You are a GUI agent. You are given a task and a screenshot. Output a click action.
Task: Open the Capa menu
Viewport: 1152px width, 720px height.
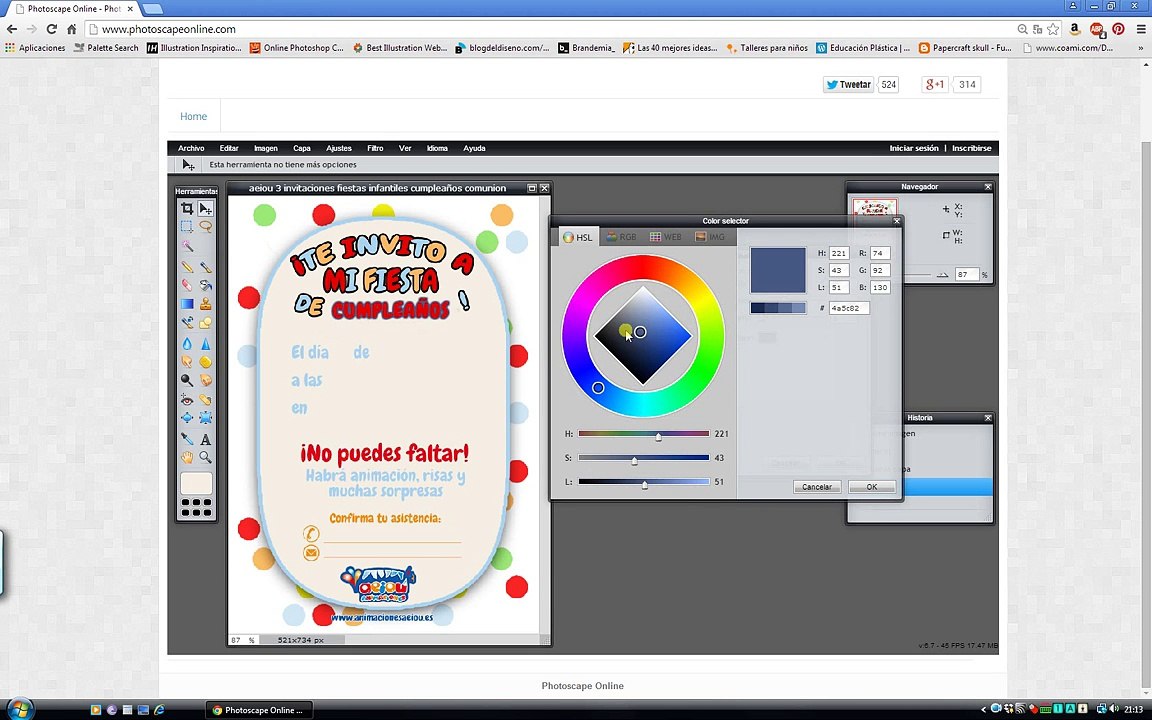click(302, 148)
